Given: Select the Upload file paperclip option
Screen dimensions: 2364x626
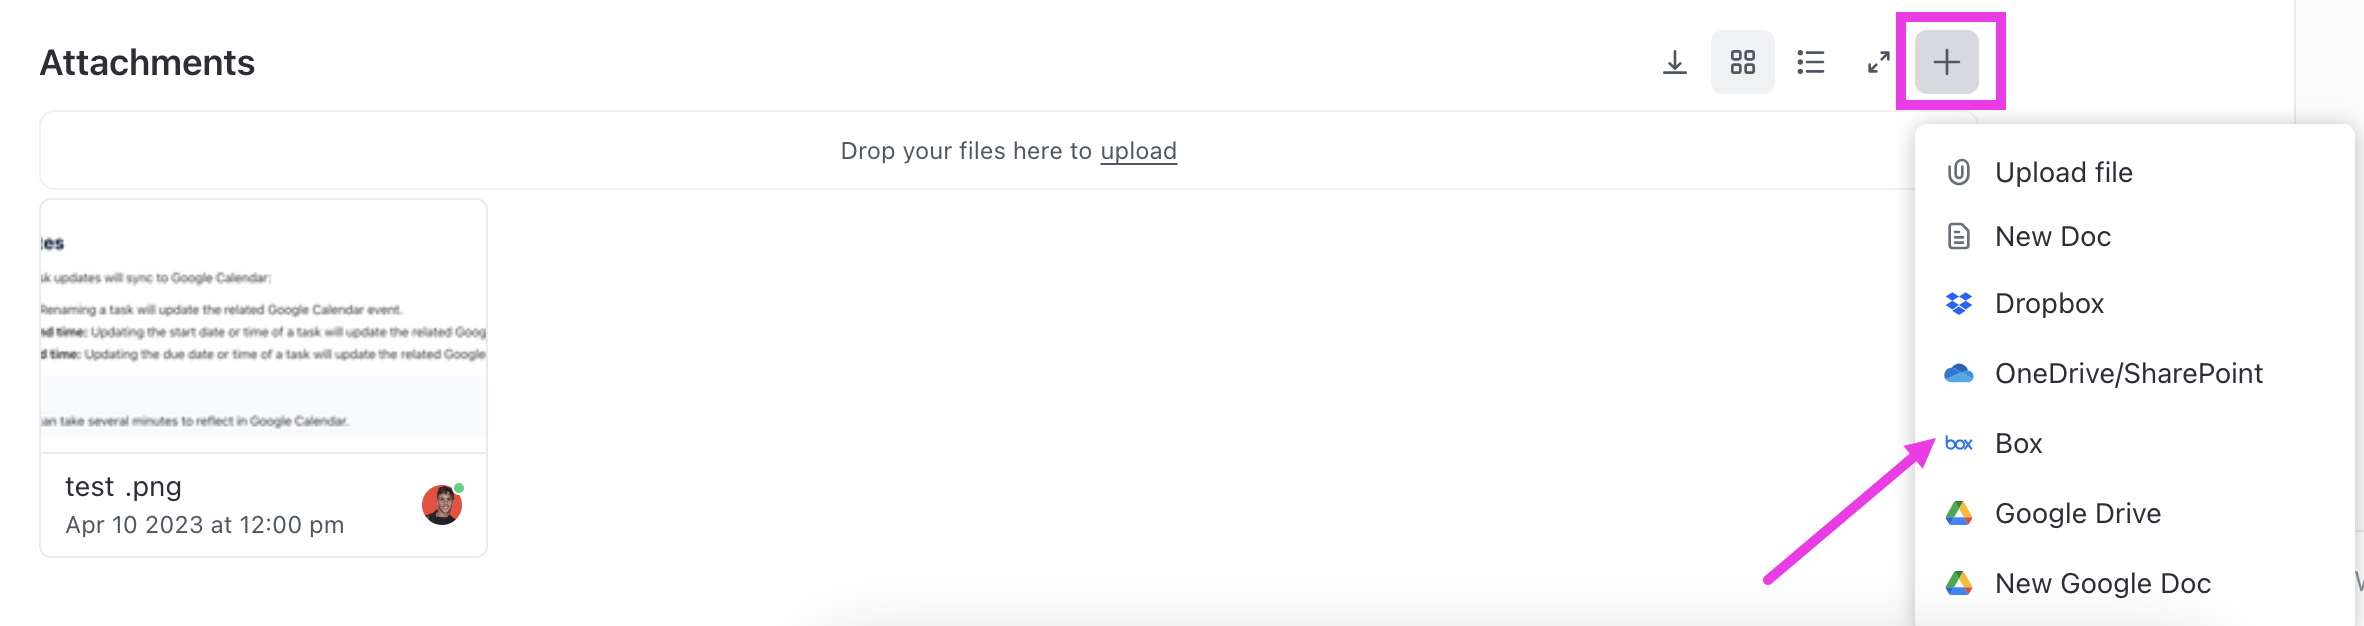Looking at the screenshot, I should point(2062,171).
